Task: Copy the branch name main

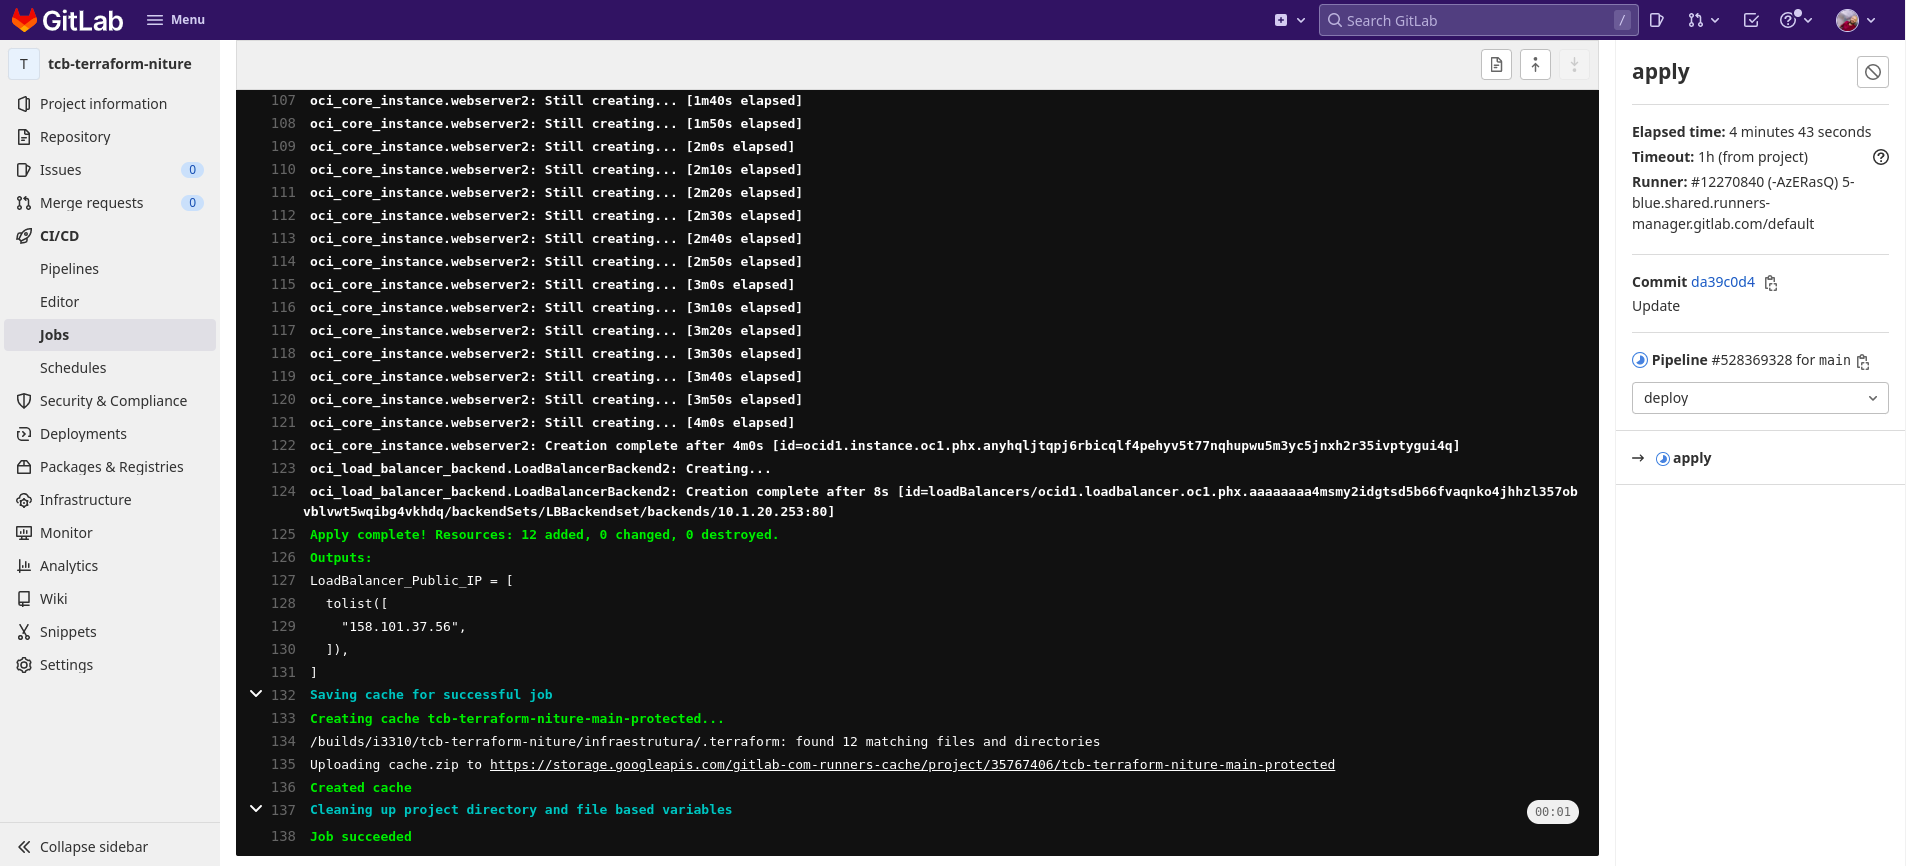Action: pos(1863,362)
